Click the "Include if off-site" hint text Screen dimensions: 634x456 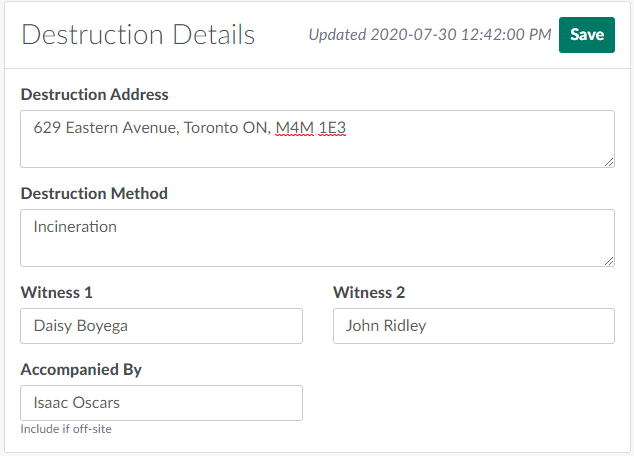click(66, 430)
